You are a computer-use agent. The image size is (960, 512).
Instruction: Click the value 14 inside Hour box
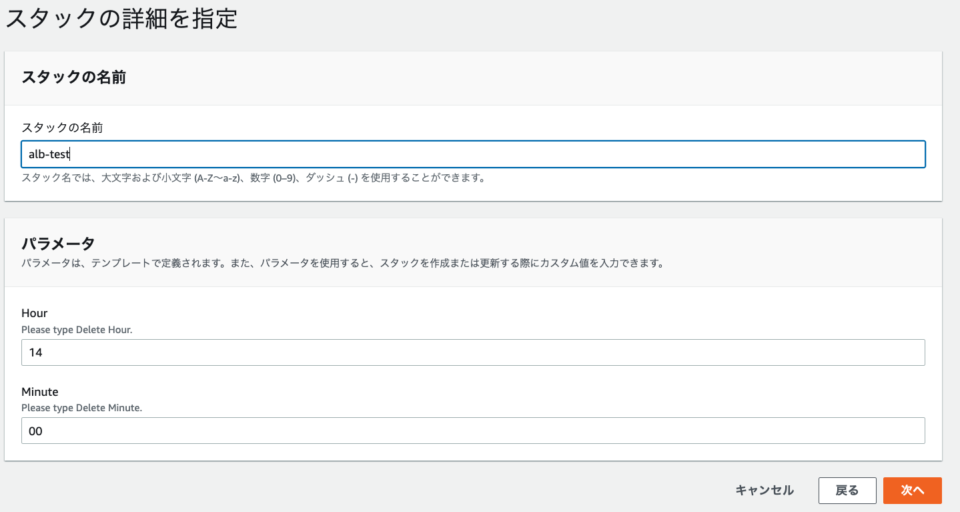click(36, 352)
